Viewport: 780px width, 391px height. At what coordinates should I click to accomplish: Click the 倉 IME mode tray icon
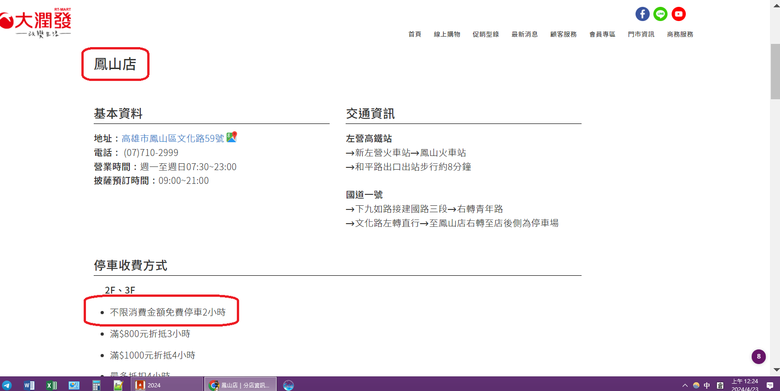click(x=720, y=385)
